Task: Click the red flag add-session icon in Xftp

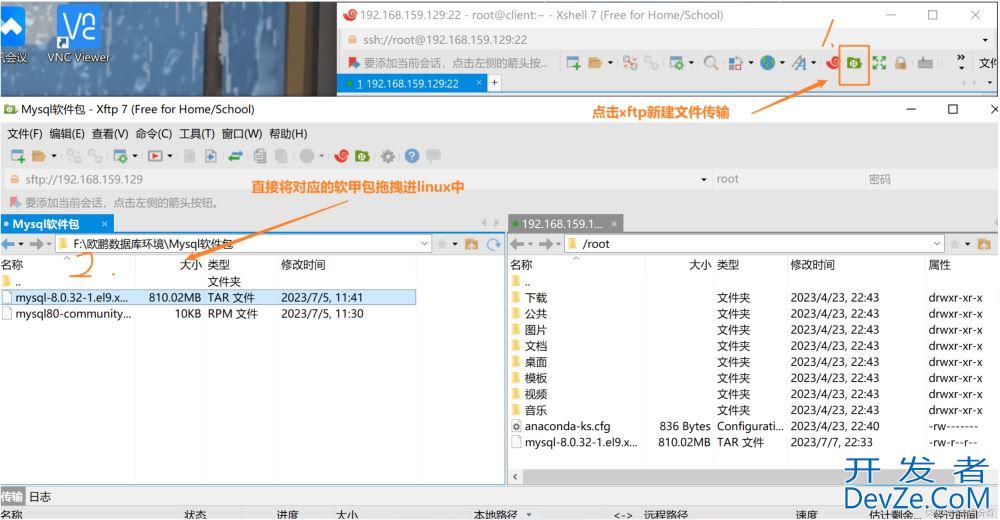Action: coord(15,203)
